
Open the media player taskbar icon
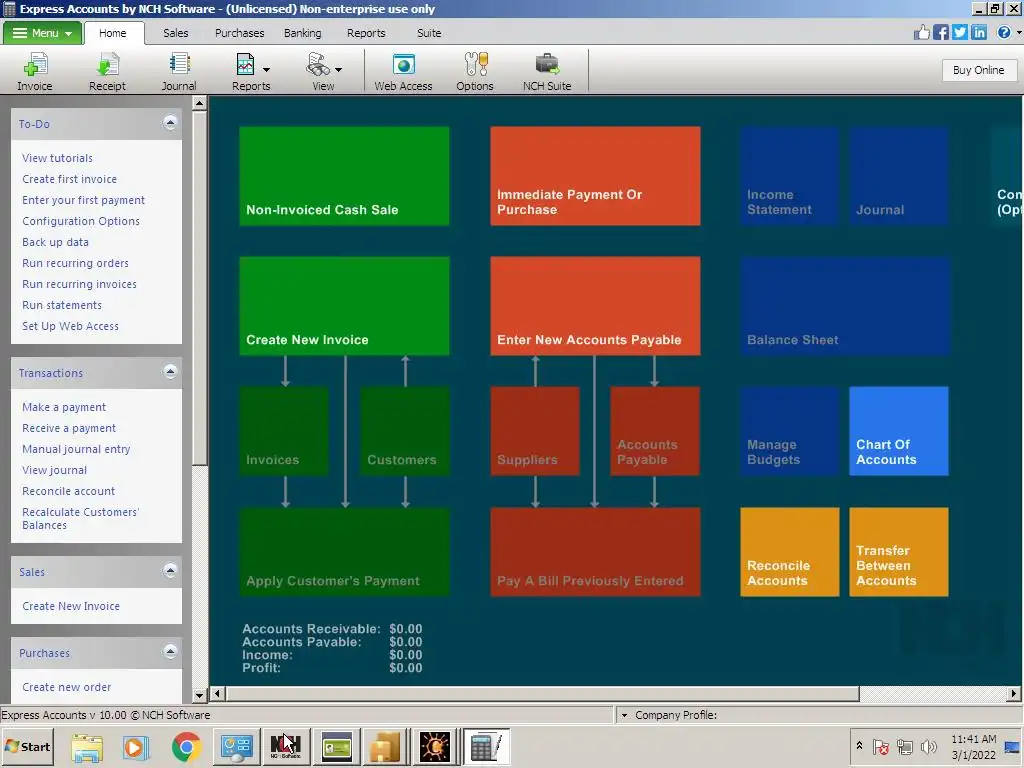tap(136, 746)
